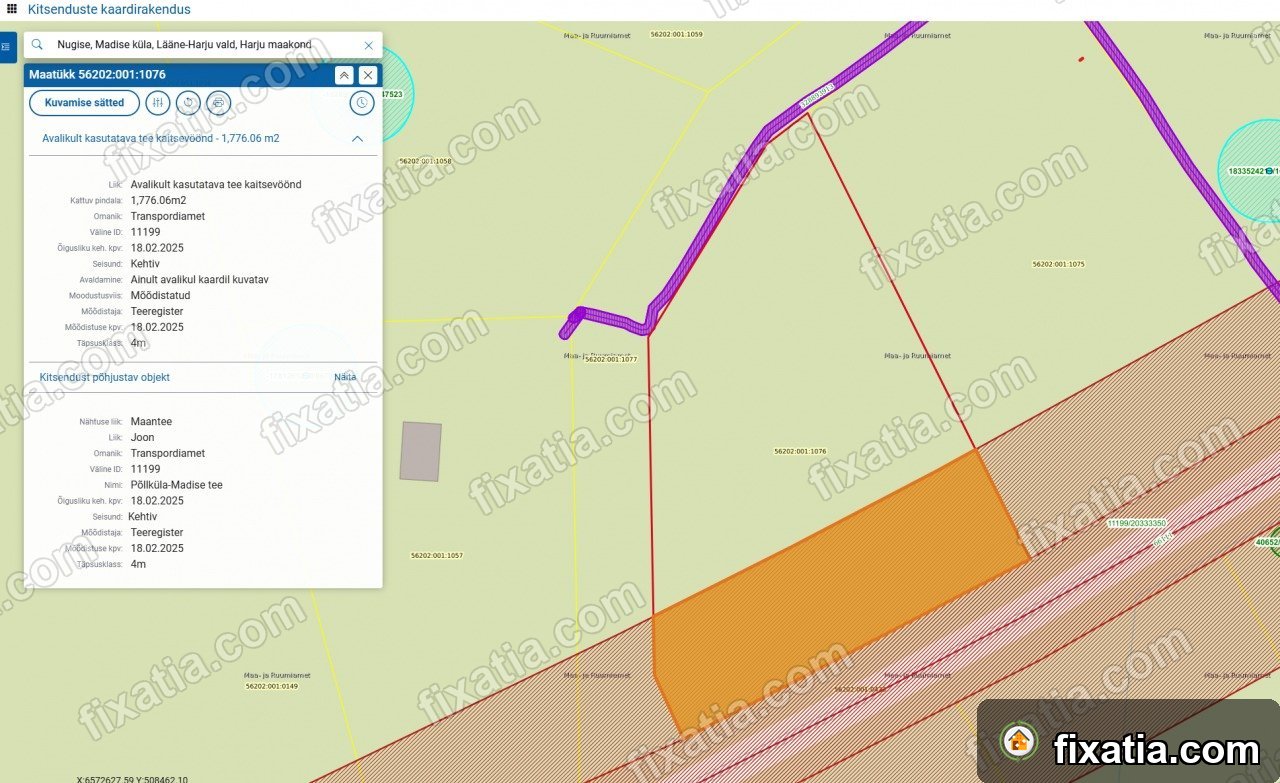Click the Kitsenduste kaardirakendus title
Viewport: 1280px width, 783px height.
(109, 9)
